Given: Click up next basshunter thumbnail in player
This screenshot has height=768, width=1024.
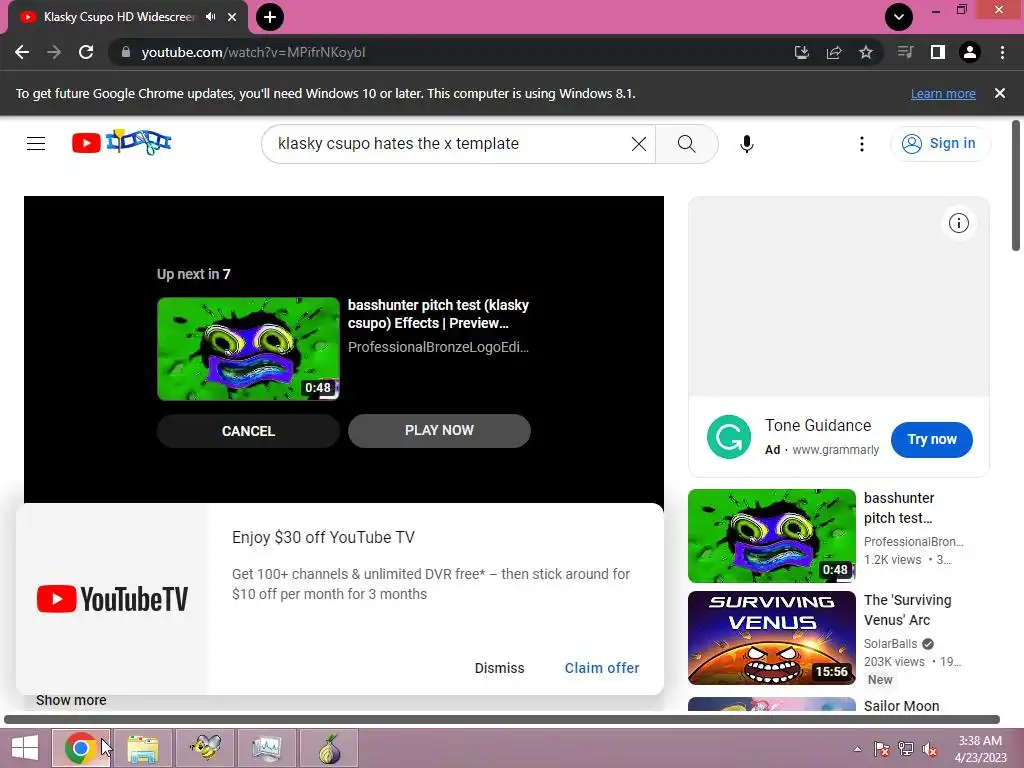Looking at the screenshot, I should pos(248,349).
